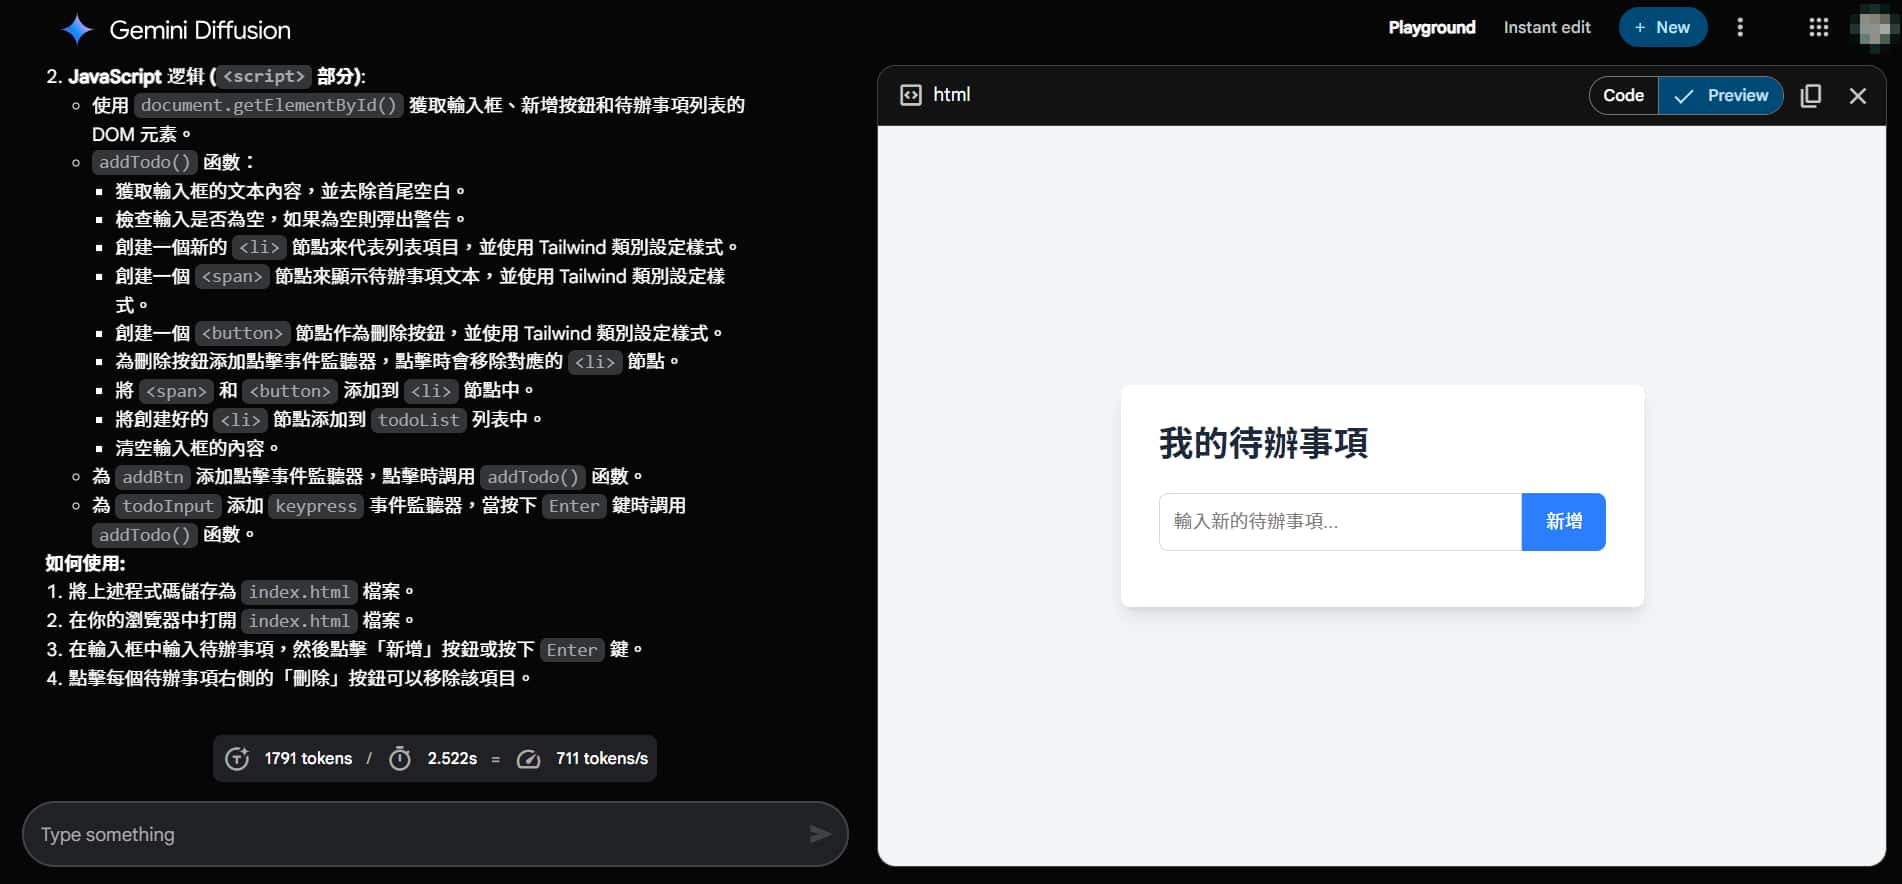The width and height of the screenshot is (1902, 884).
Task: Click the todoList code snippet
Action: point(419,420)
